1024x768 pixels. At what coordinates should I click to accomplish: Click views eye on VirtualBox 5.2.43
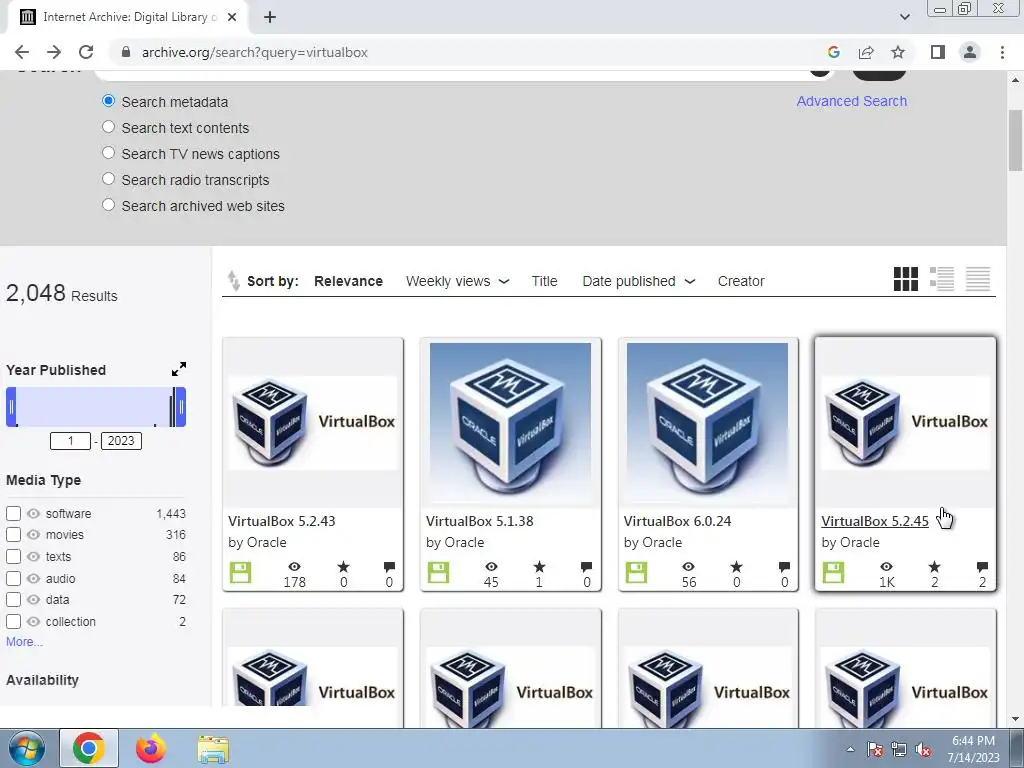295,567
